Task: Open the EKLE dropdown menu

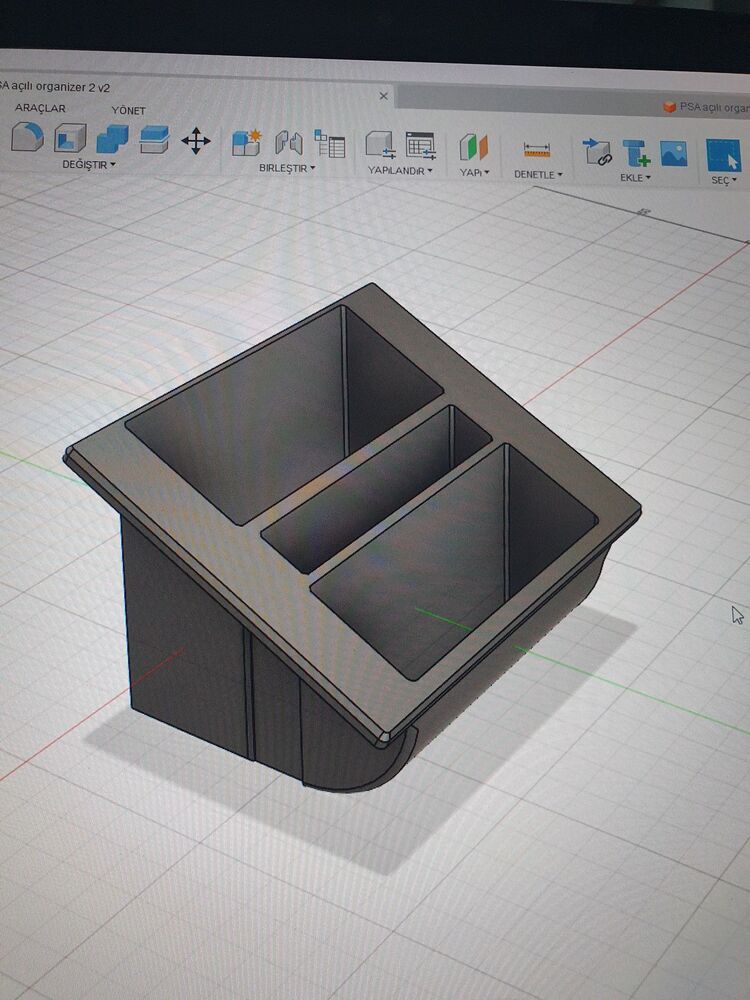Action: tap(635, 178)
